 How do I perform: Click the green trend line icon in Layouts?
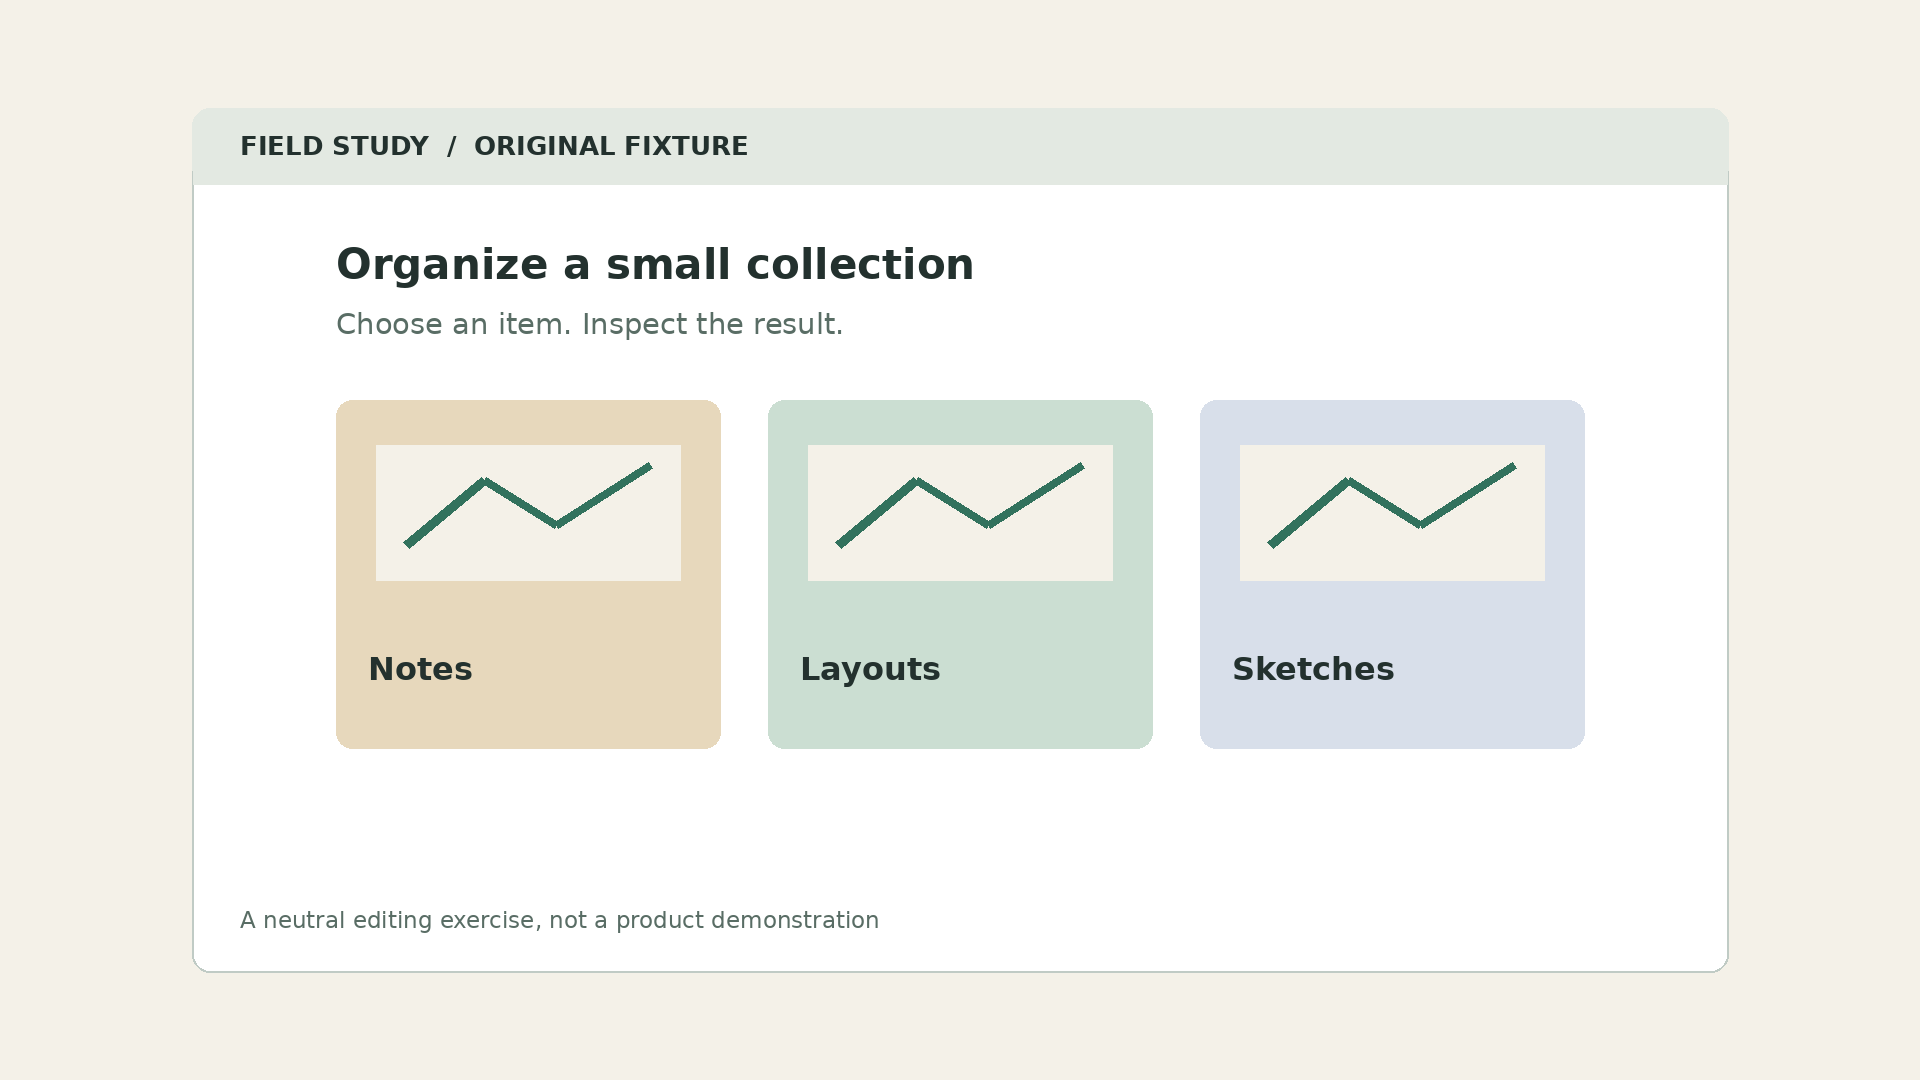[x=960, y=505]
